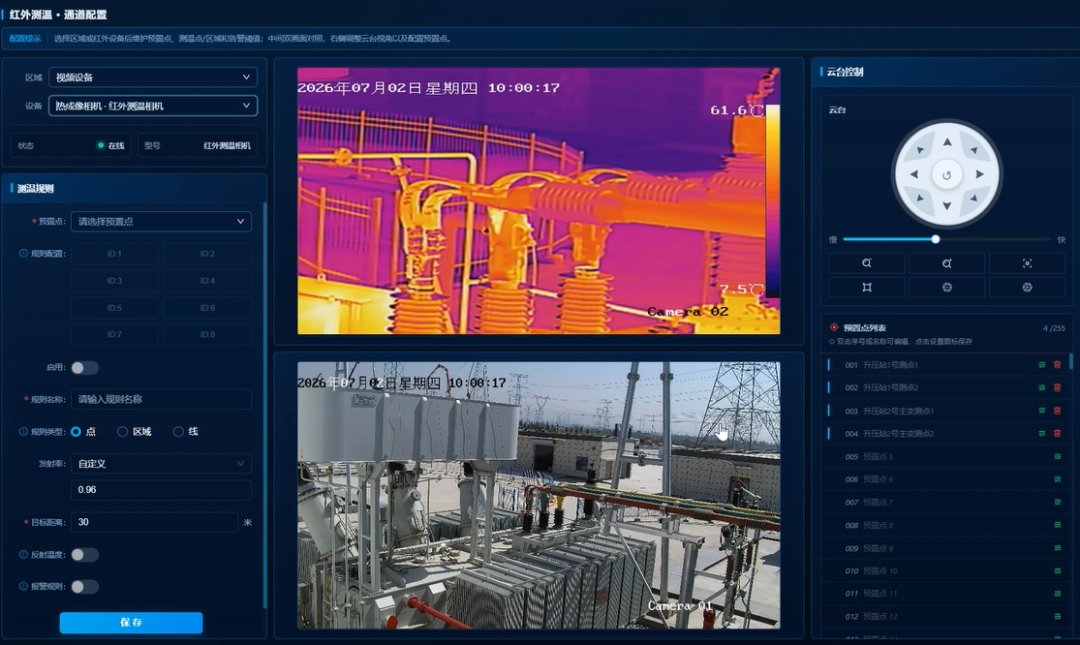Click the 配置提示 label

25,39
